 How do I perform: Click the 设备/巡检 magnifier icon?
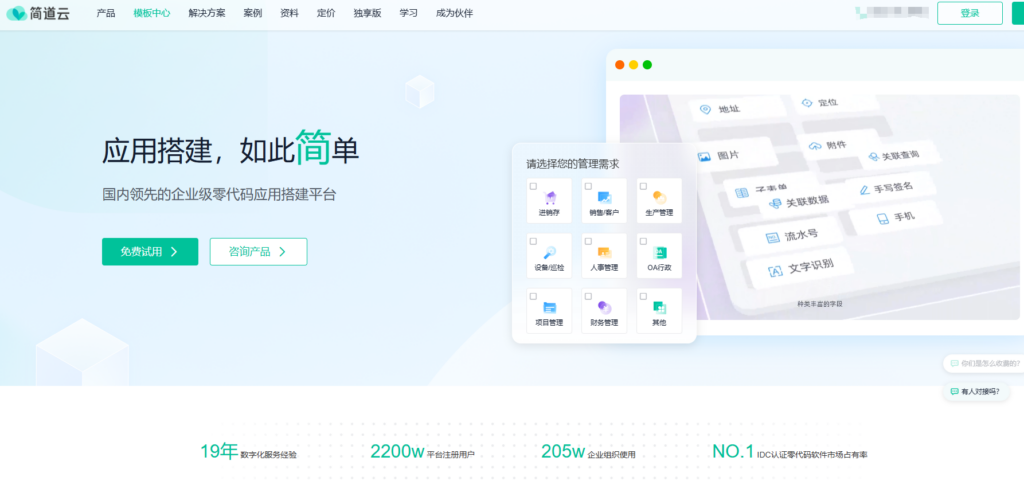[x=550, y=252]
